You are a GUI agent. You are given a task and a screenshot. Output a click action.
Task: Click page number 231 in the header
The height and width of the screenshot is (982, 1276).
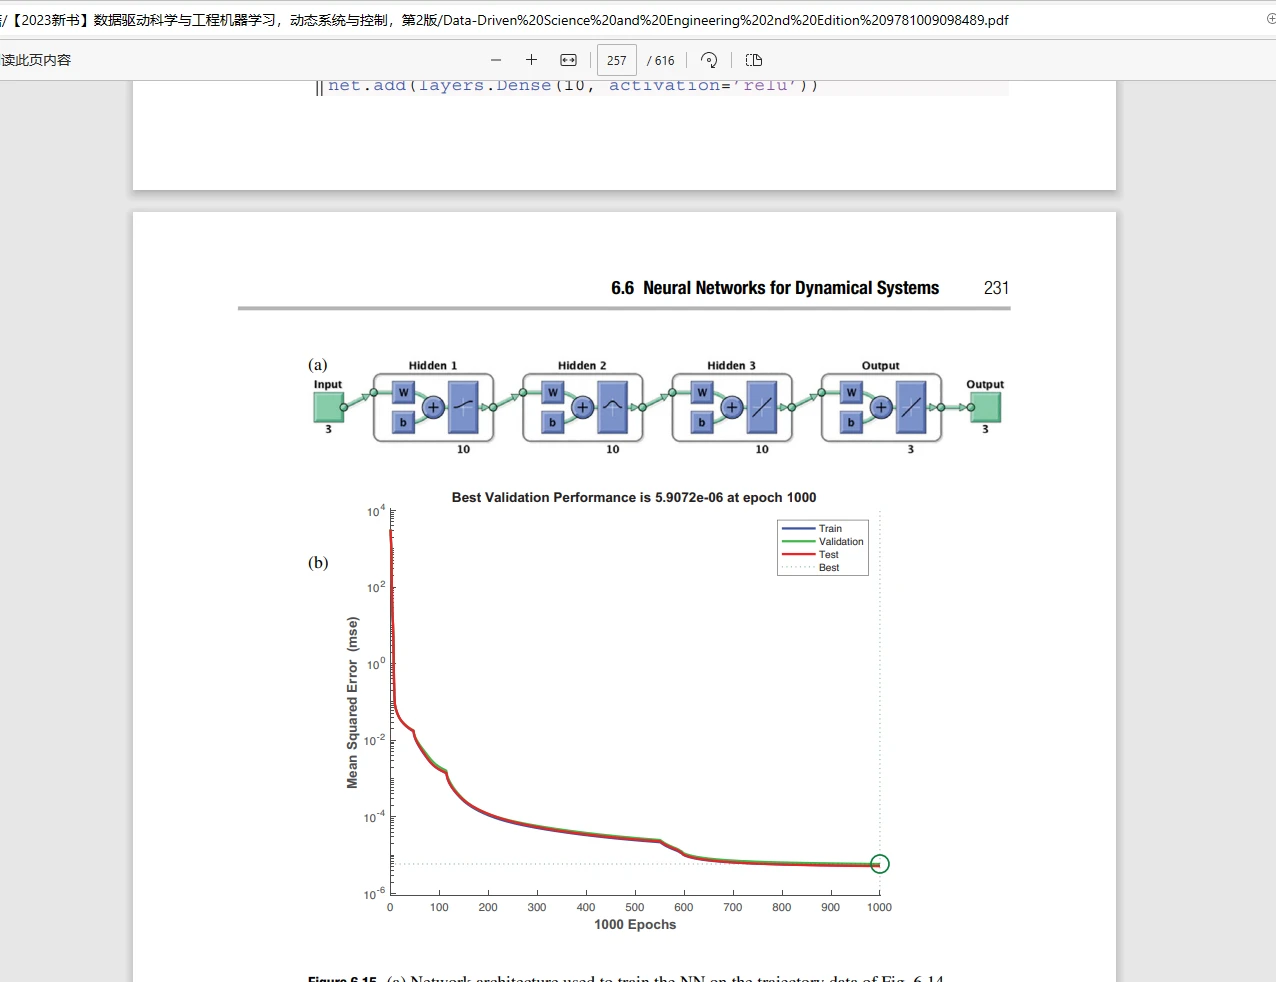(x=996, y=288)
